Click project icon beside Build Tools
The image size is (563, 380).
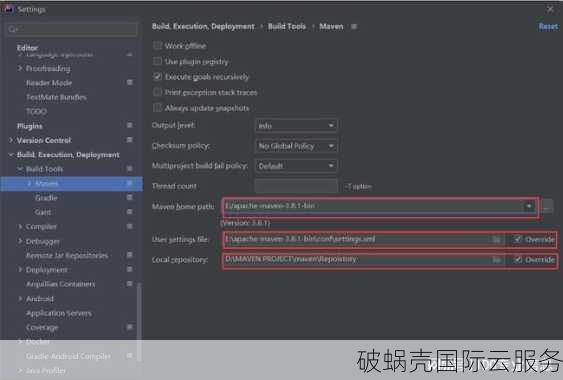130,169
